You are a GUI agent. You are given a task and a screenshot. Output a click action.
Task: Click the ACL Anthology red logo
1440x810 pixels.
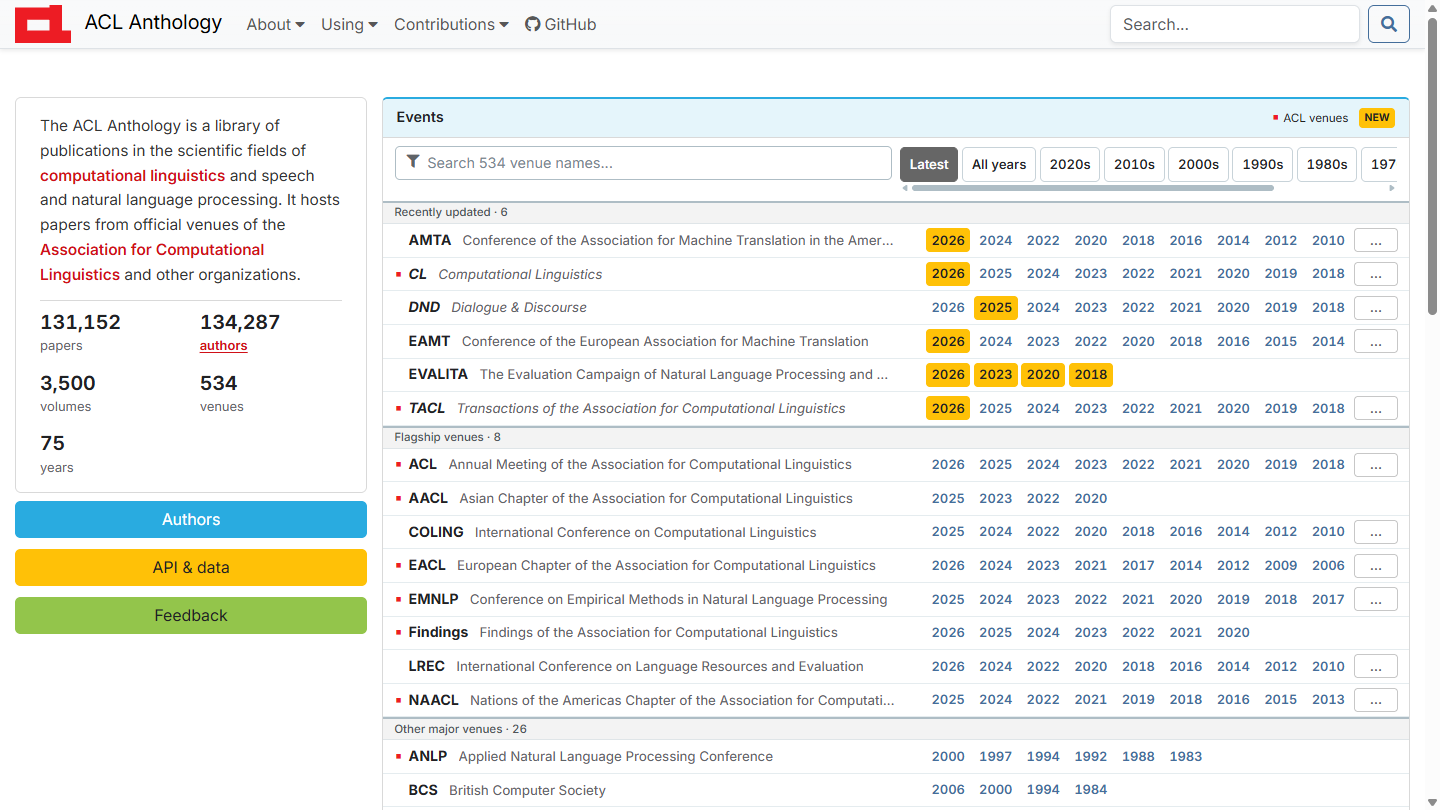[x=43, y=24]
